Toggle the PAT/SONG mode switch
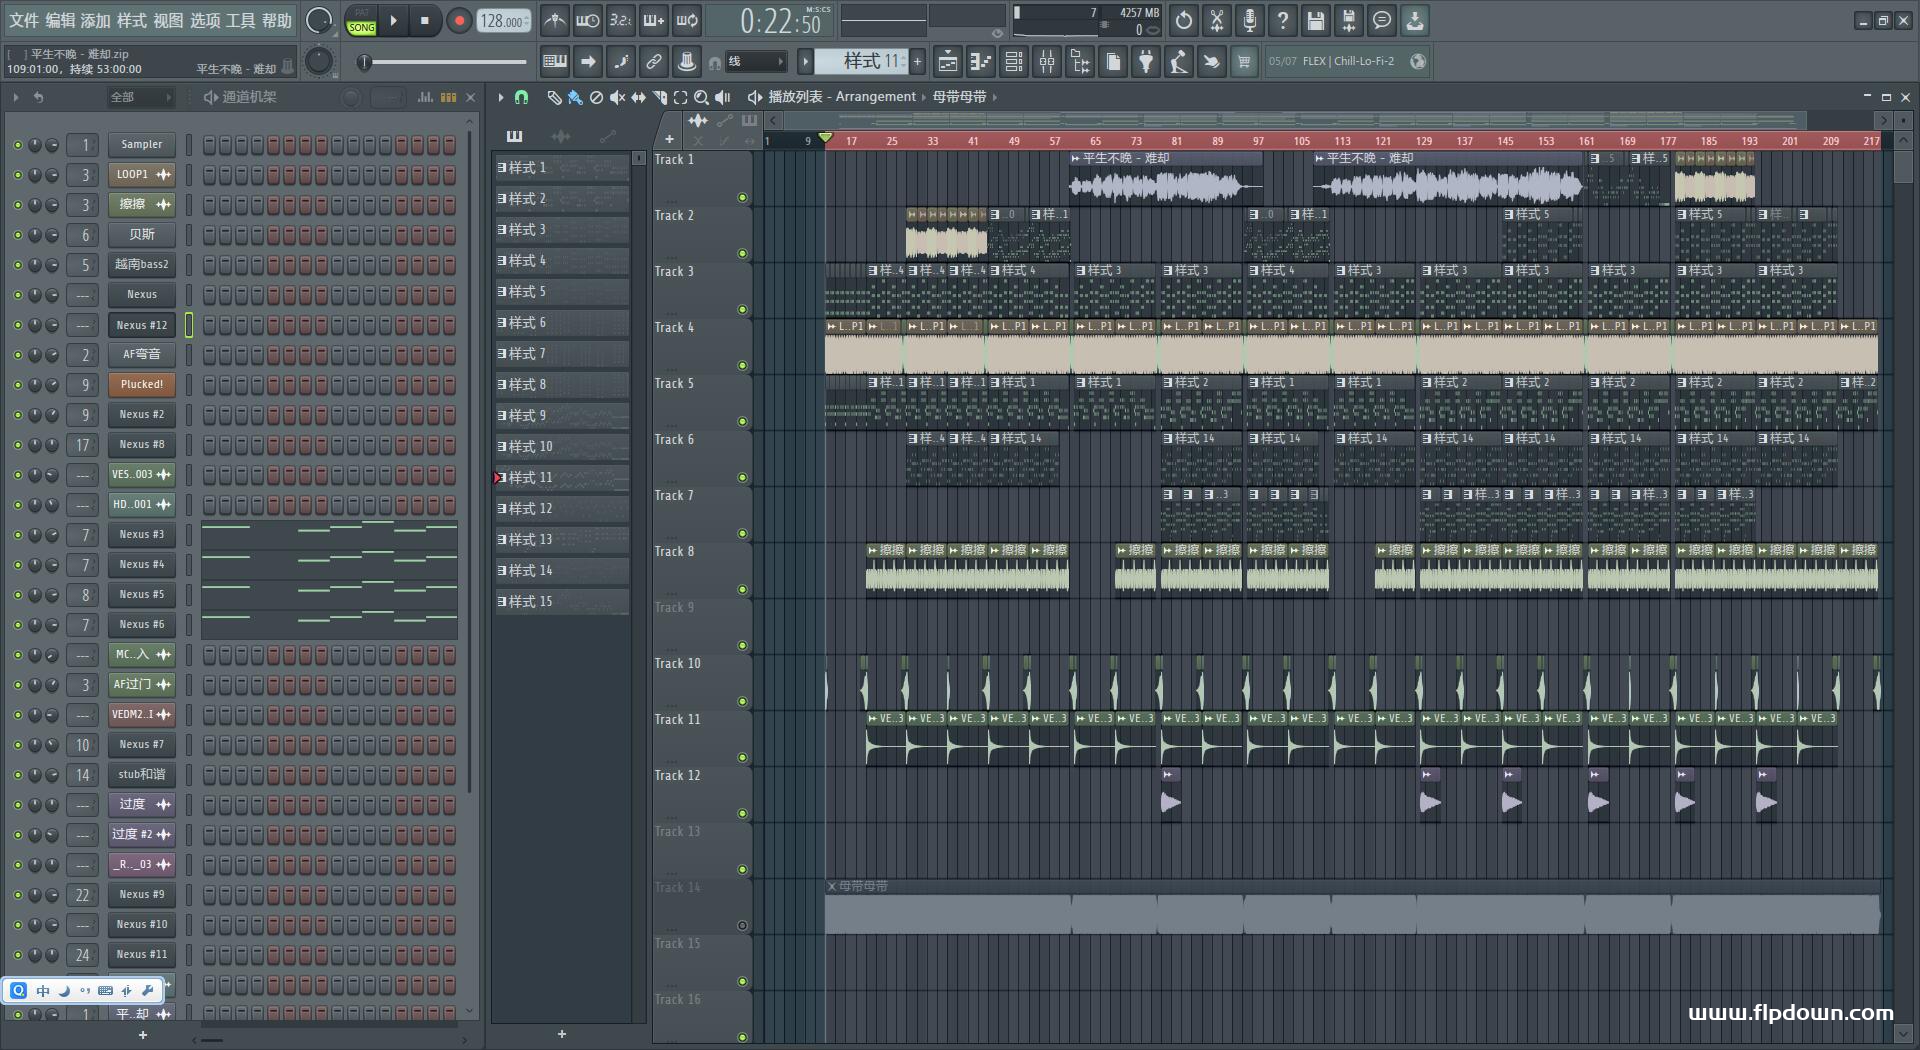 click(361, 21)
